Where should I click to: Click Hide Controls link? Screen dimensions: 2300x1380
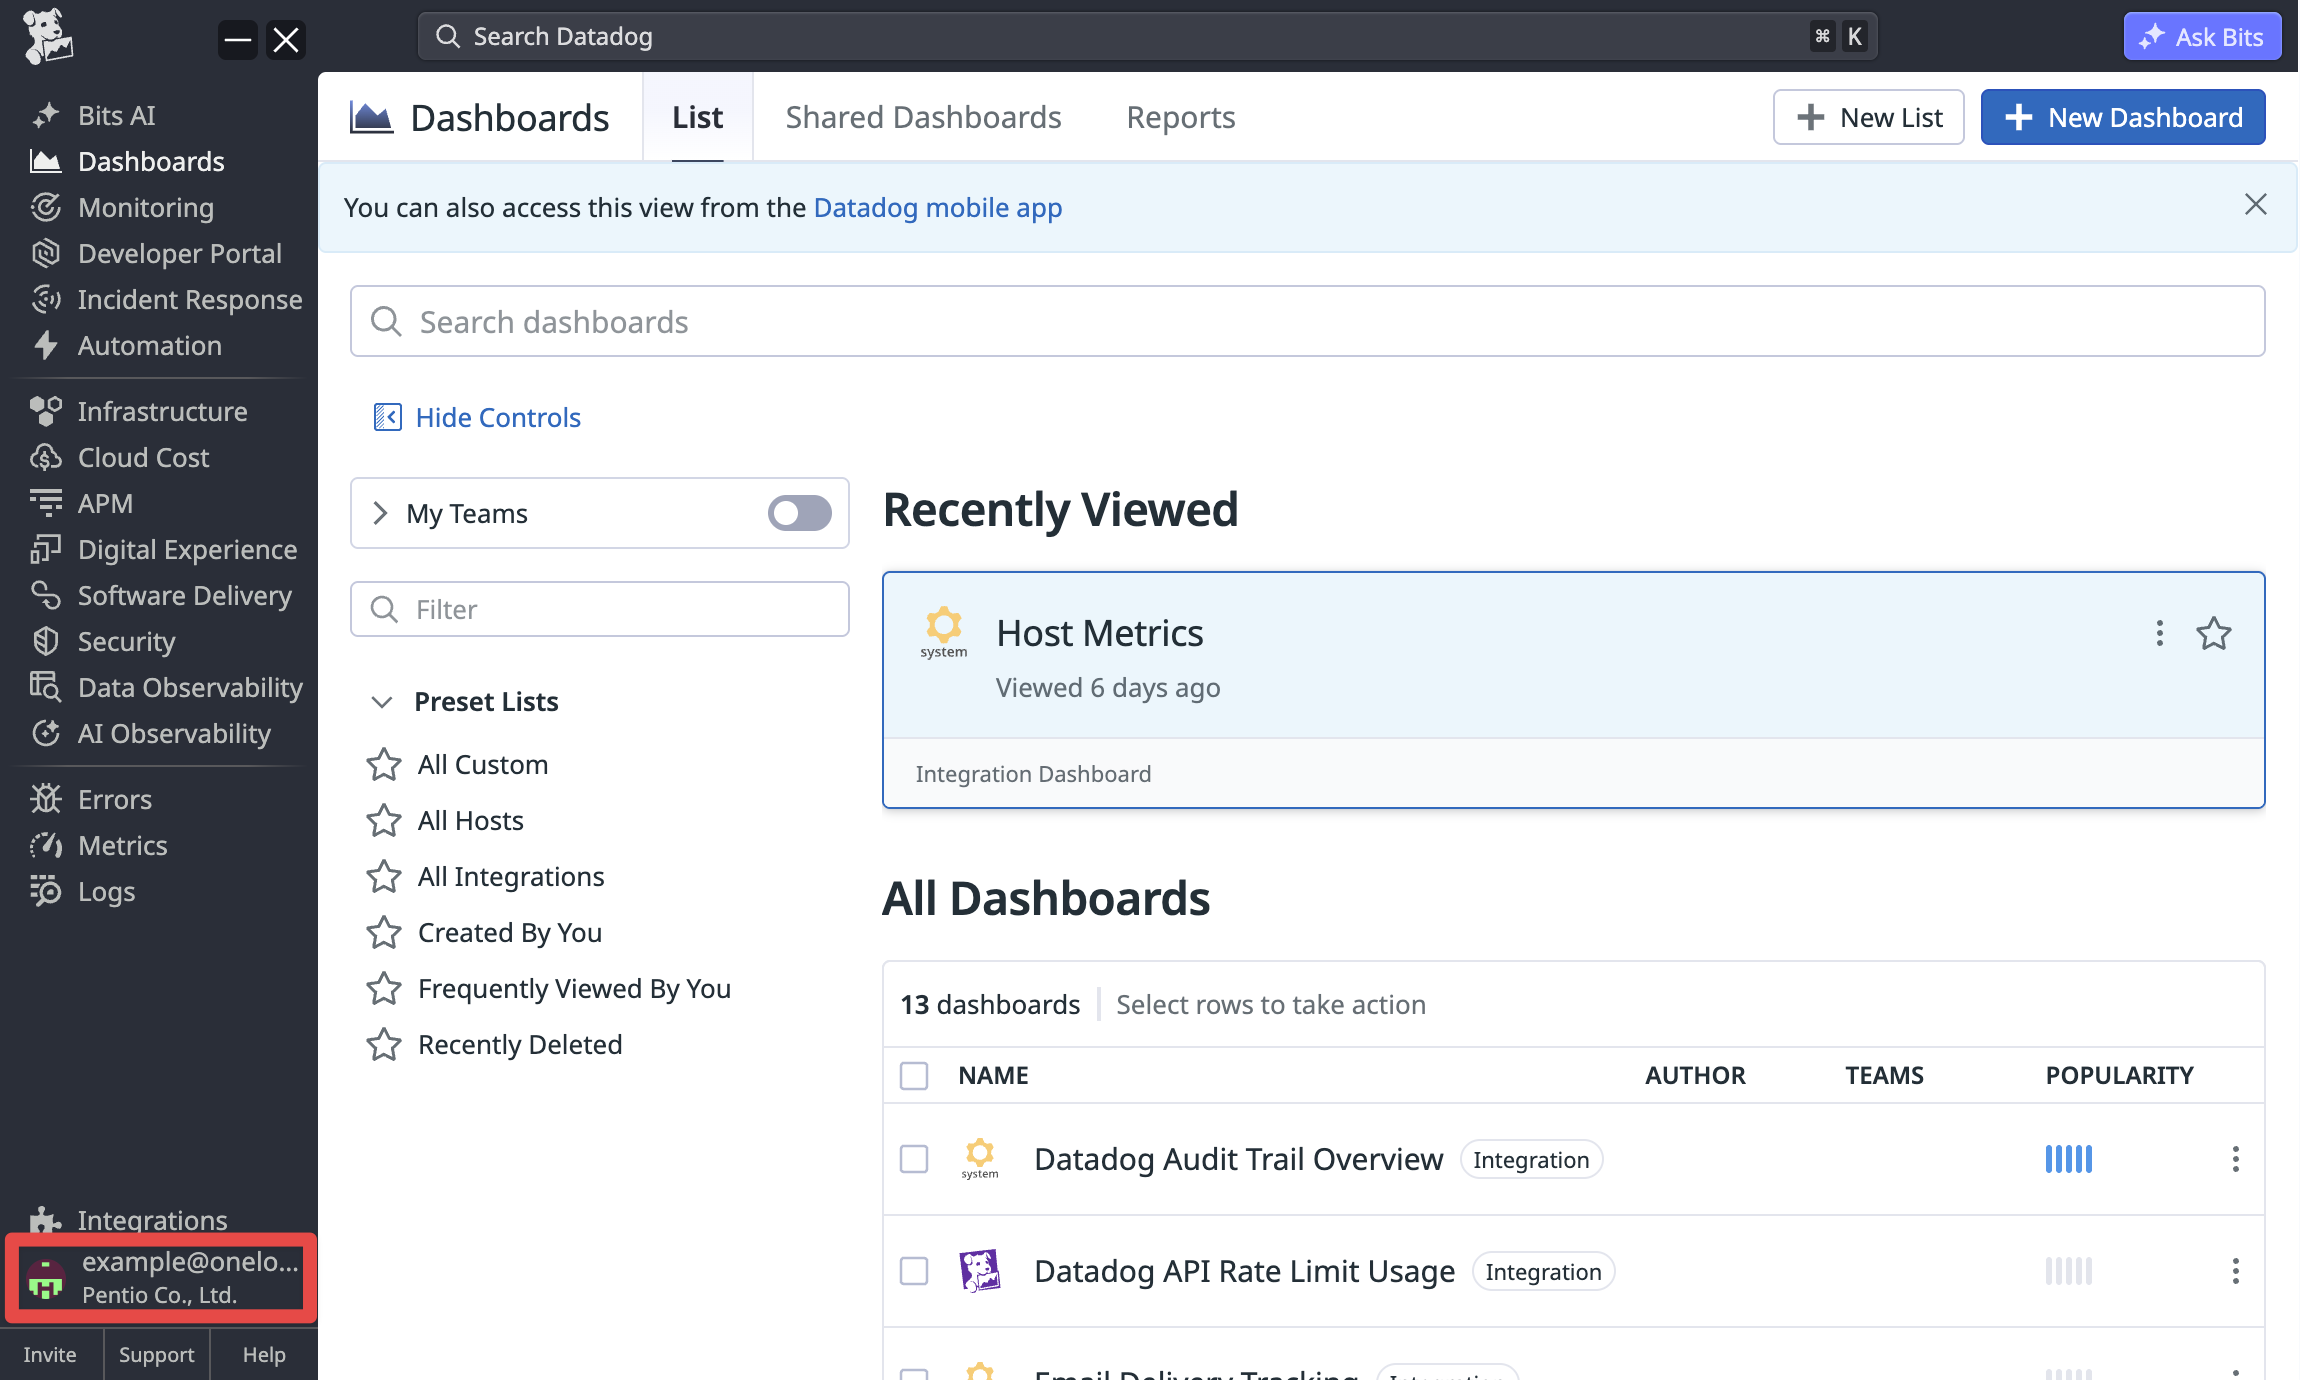(477, 417)
